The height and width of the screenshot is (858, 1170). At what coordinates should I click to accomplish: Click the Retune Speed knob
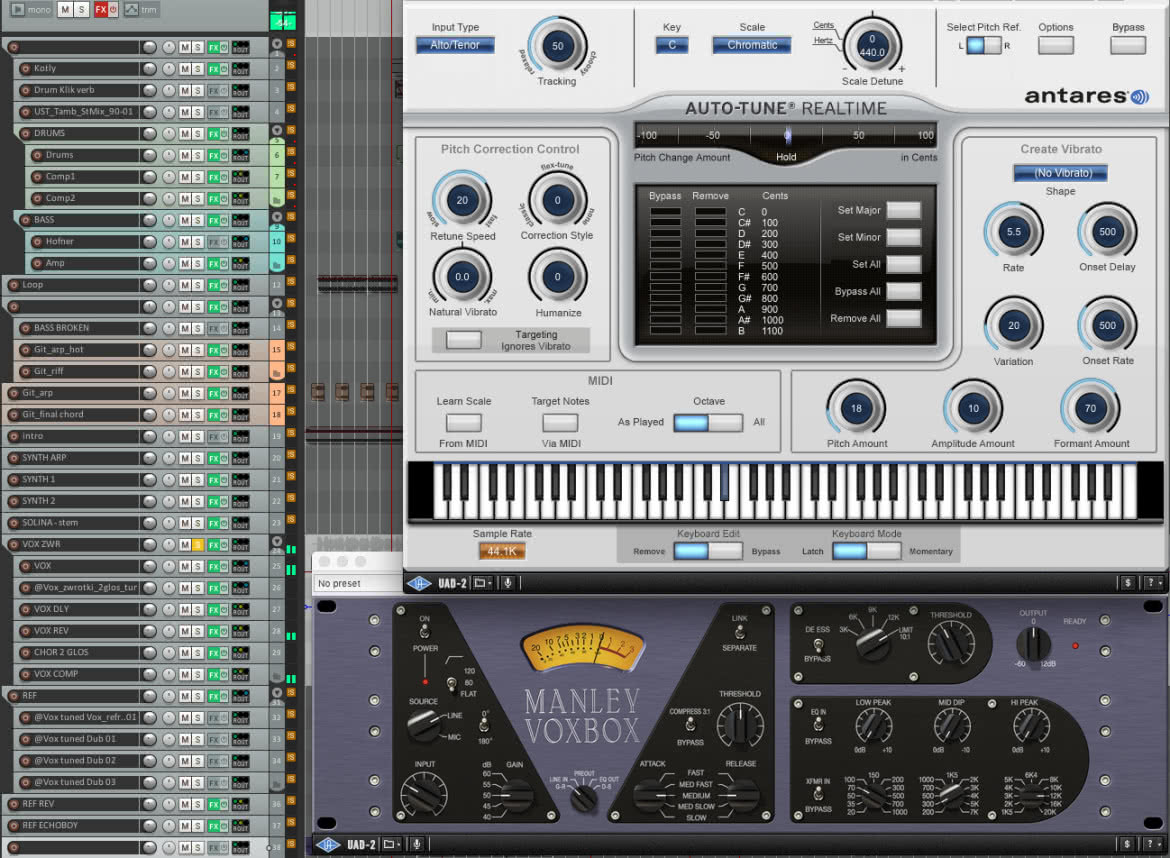(463, 200)
